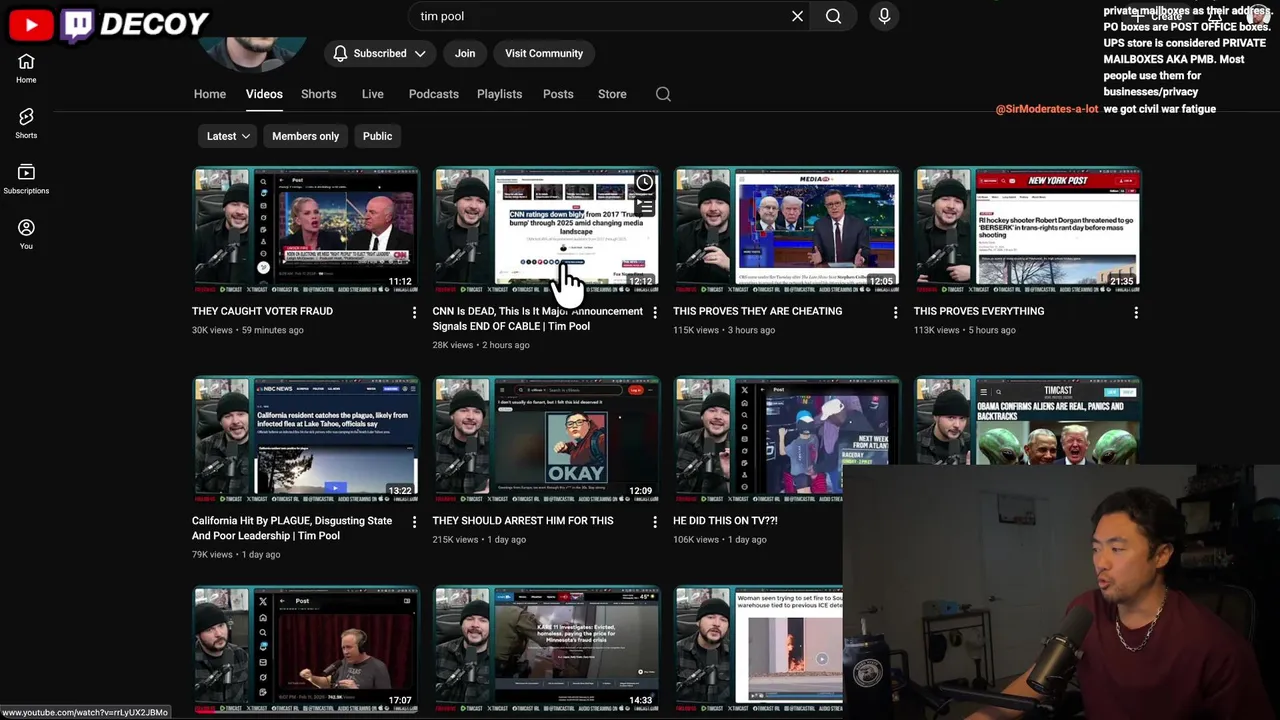Open the Latest sort dropdown
Screen dimensions: 1280x720
pyautogui.click(x=228, y=136)
